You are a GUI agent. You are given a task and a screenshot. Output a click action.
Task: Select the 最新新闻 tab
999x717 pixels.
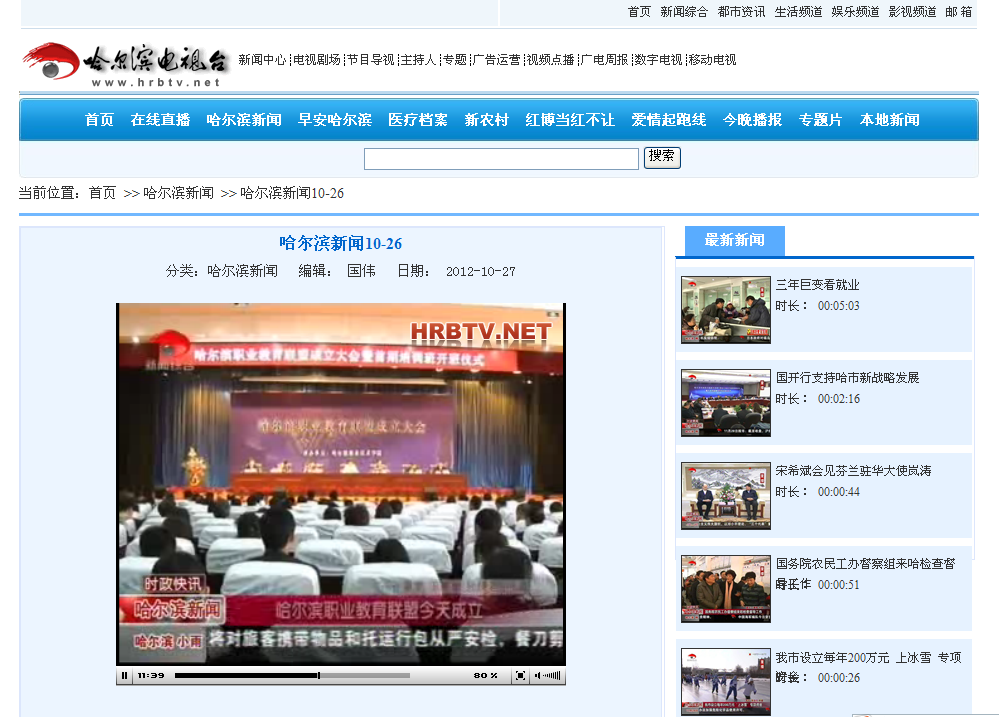(x=735, y=240)
